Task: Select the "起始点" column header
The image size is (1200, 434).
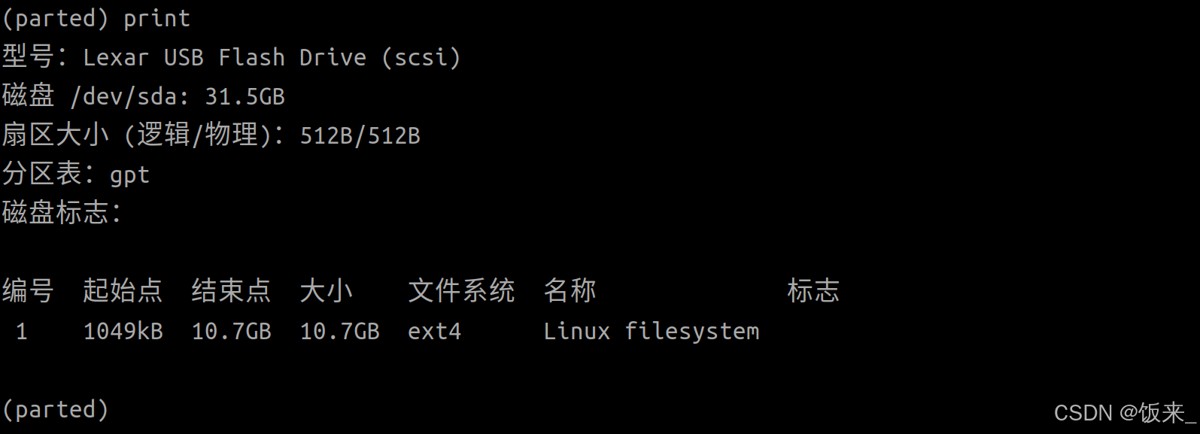Action: point(122,291)
